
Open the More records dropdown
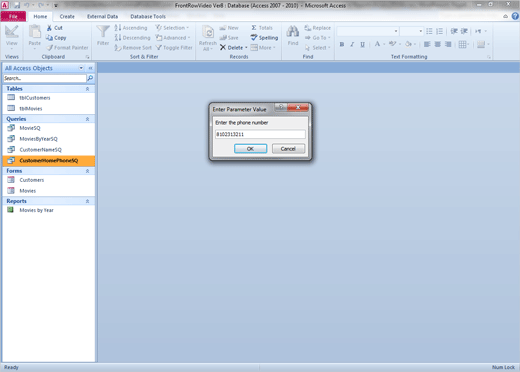(263, 48)
